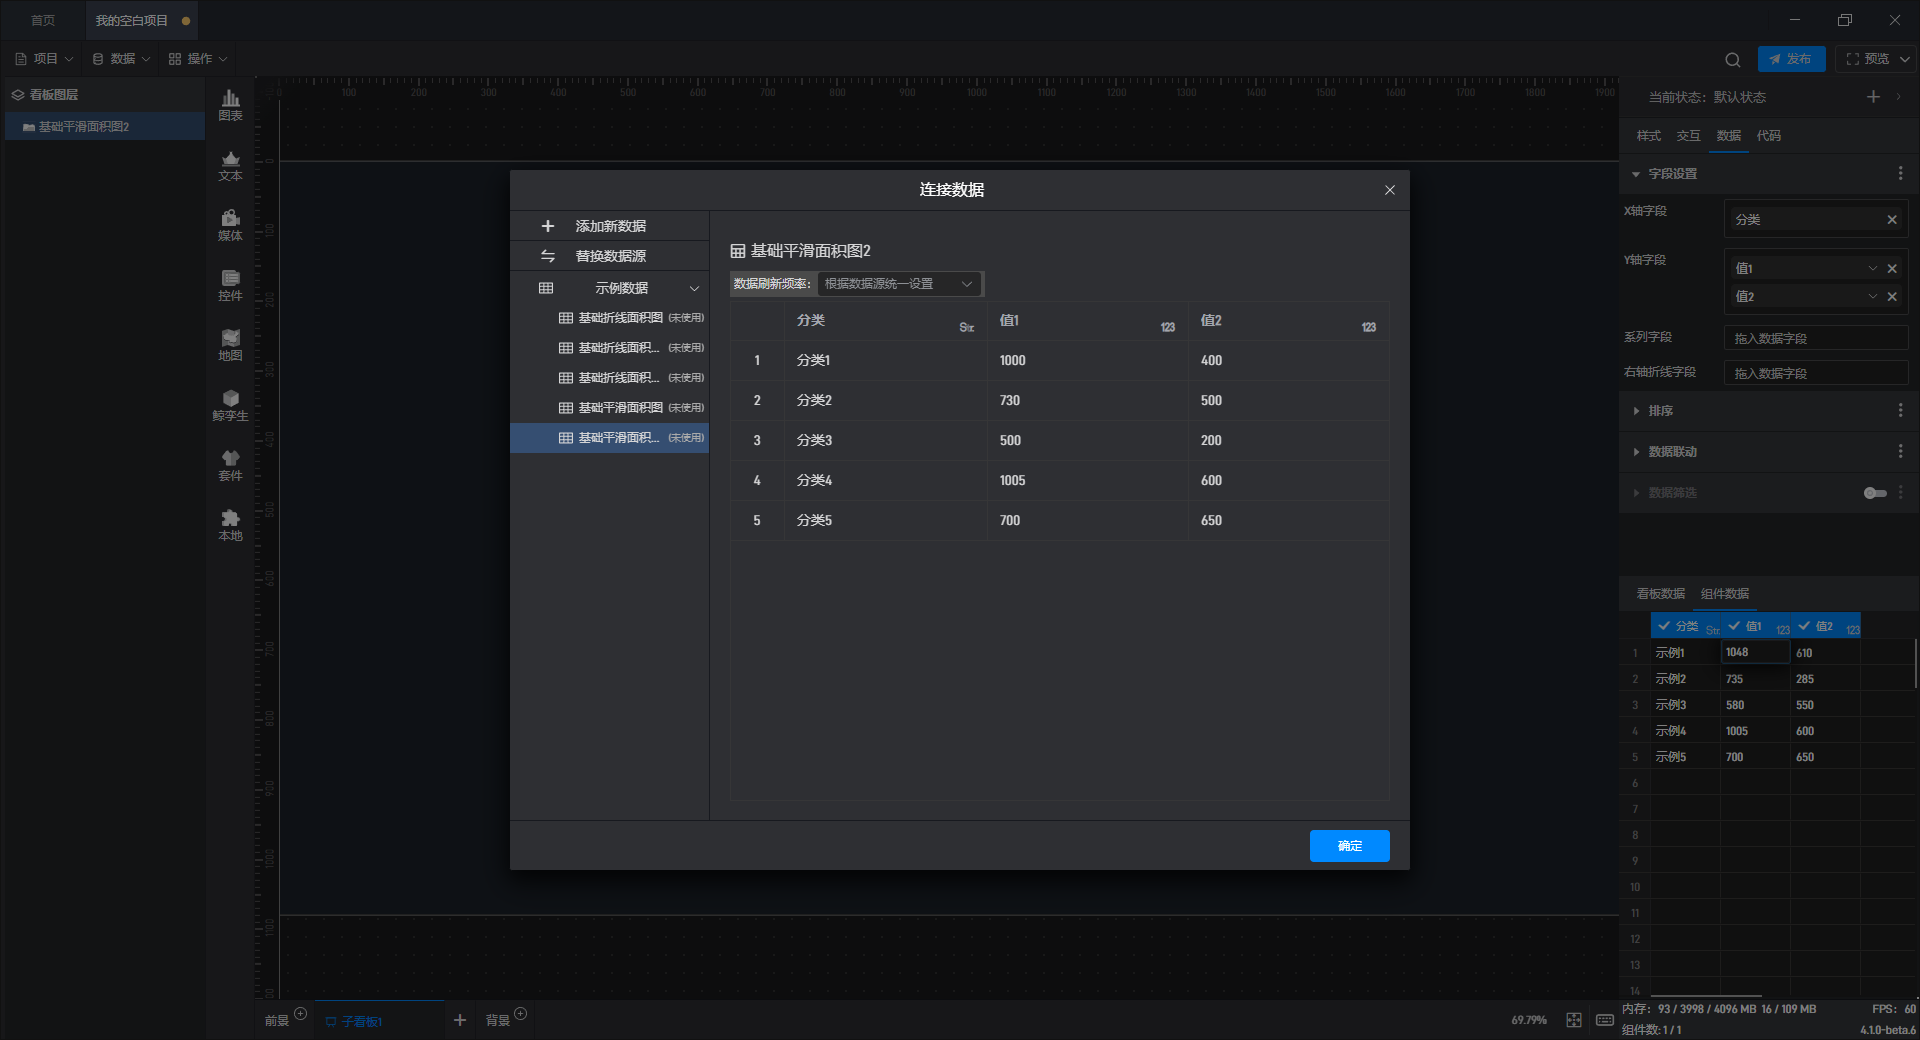
Task: Open the 操作 menu
Action: [x=198, y=59]
